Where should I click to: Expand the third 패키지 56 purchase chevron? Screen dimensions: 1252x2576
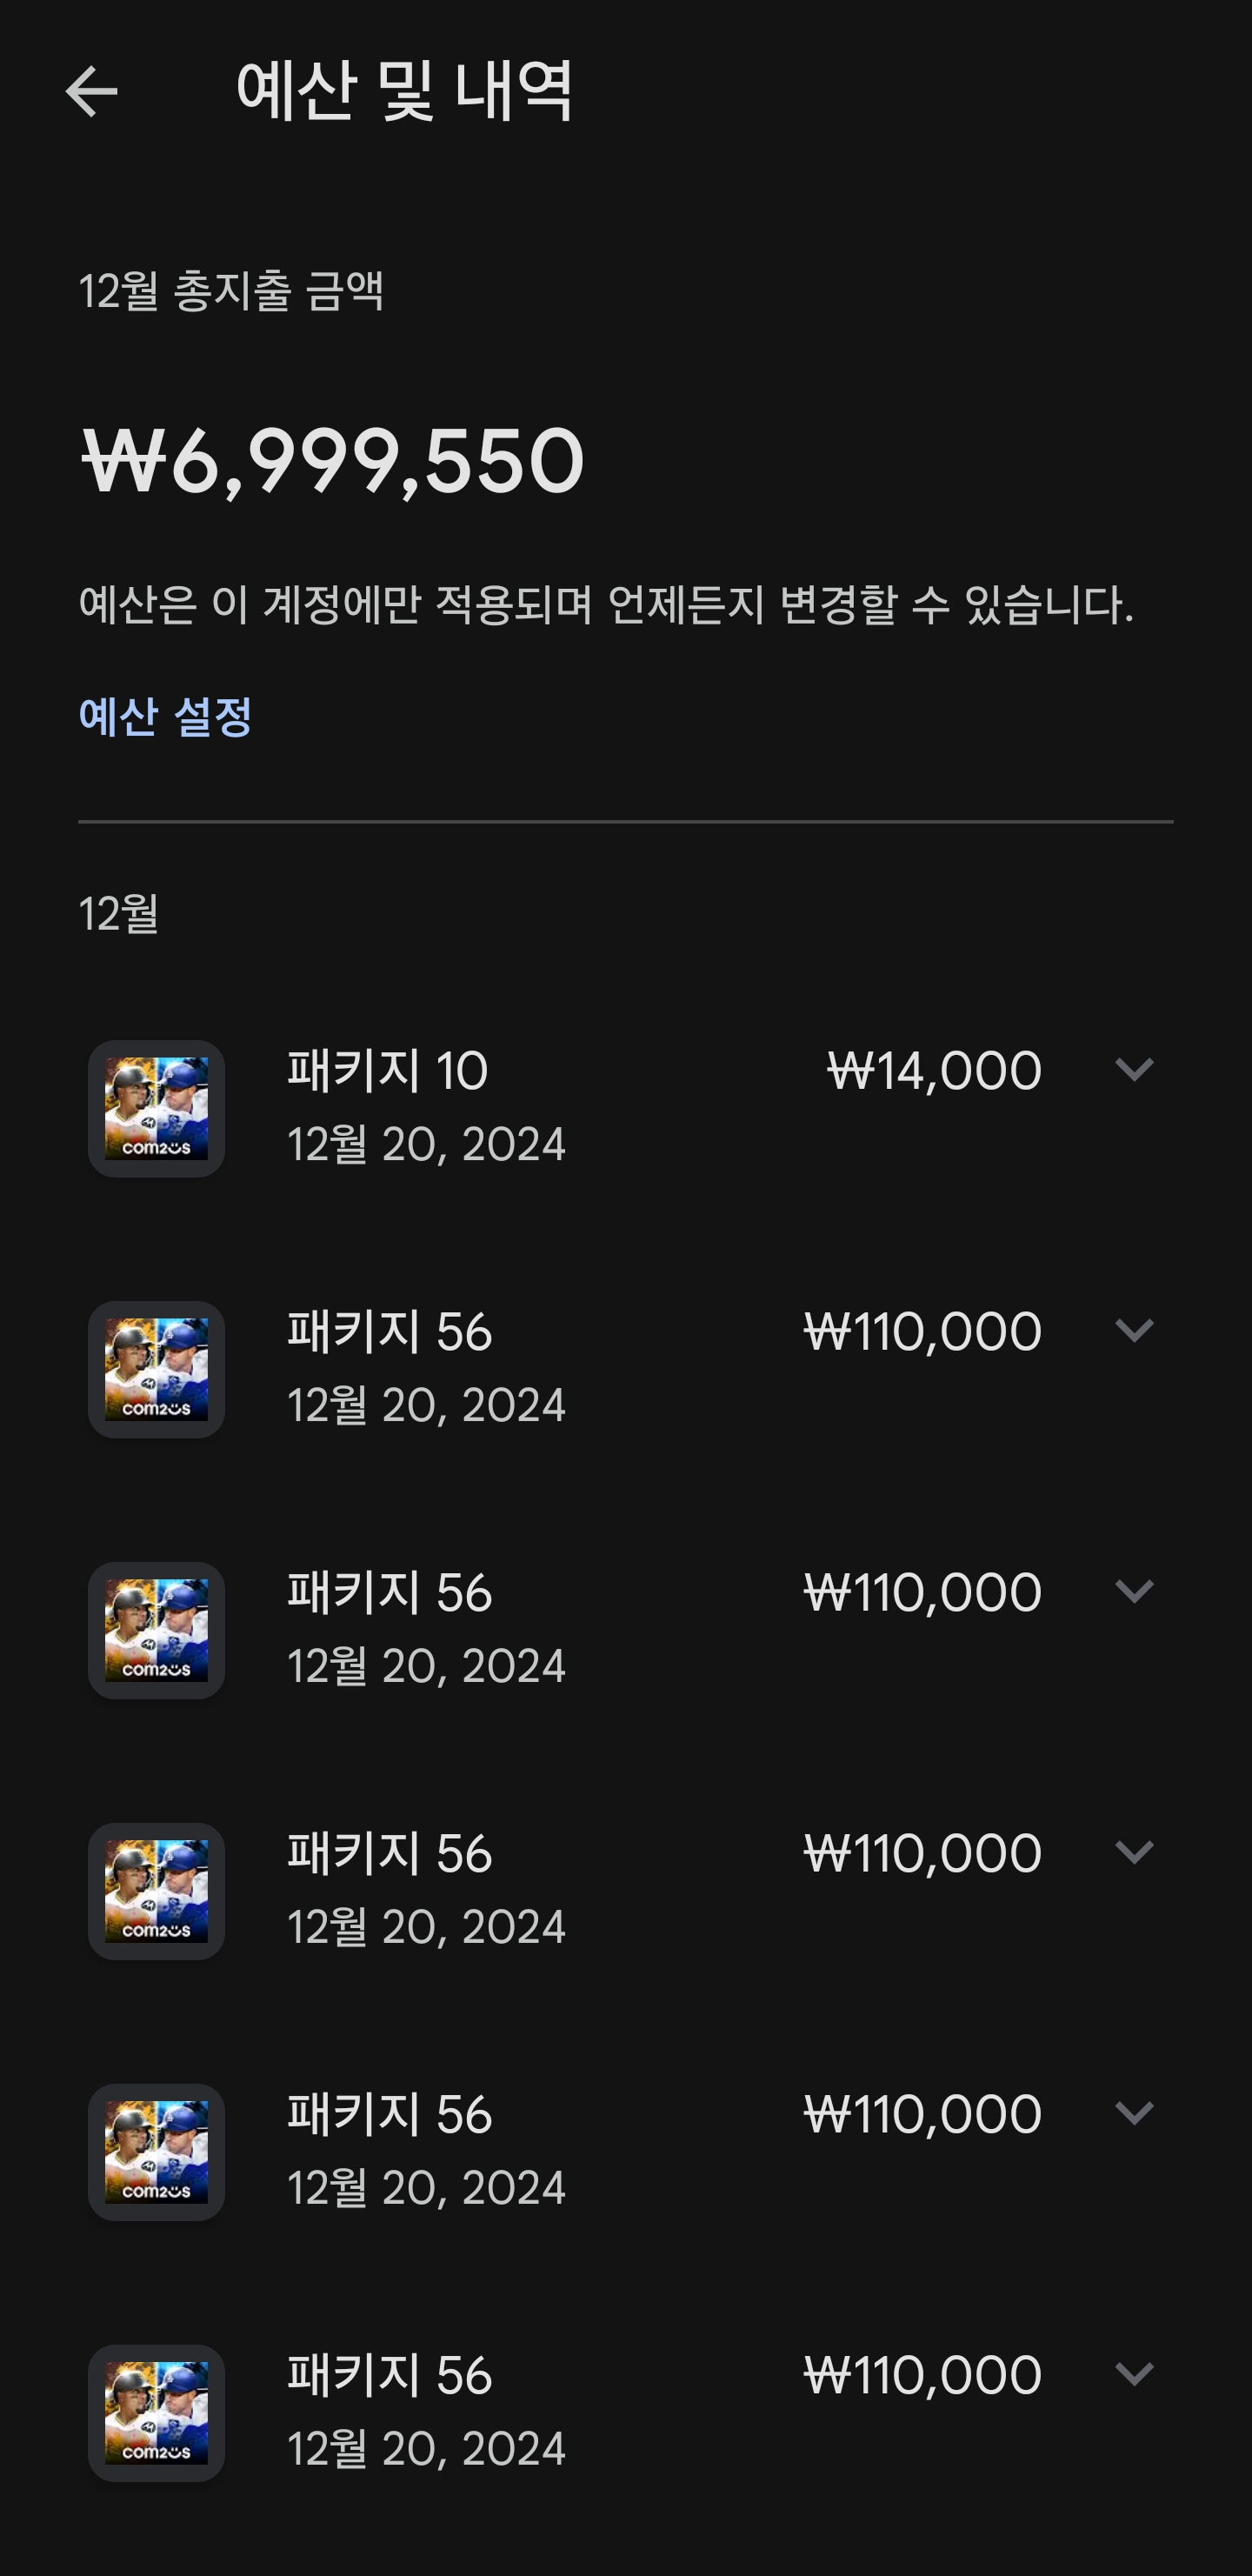(x=1134, y=1853)
